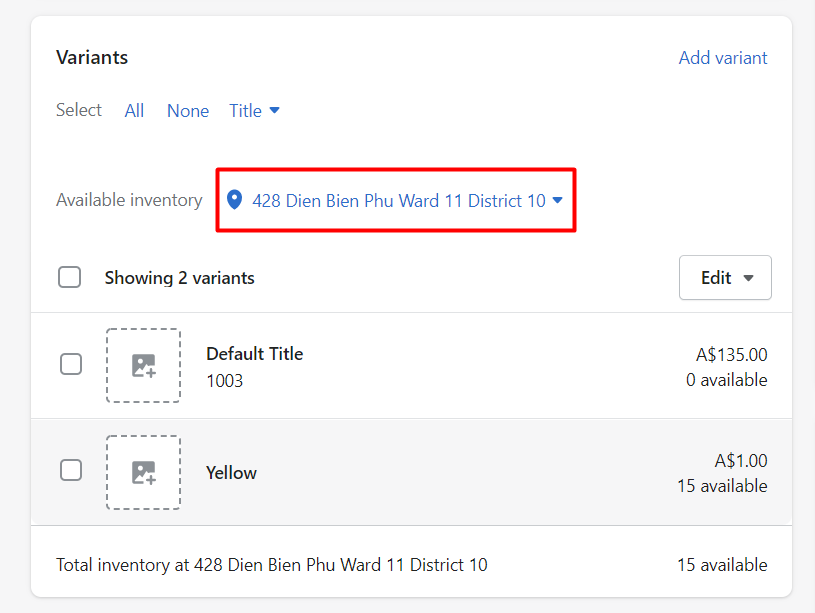Open the Title select dropdown
The width and height of the screenshot is (815, 613).
254,111
